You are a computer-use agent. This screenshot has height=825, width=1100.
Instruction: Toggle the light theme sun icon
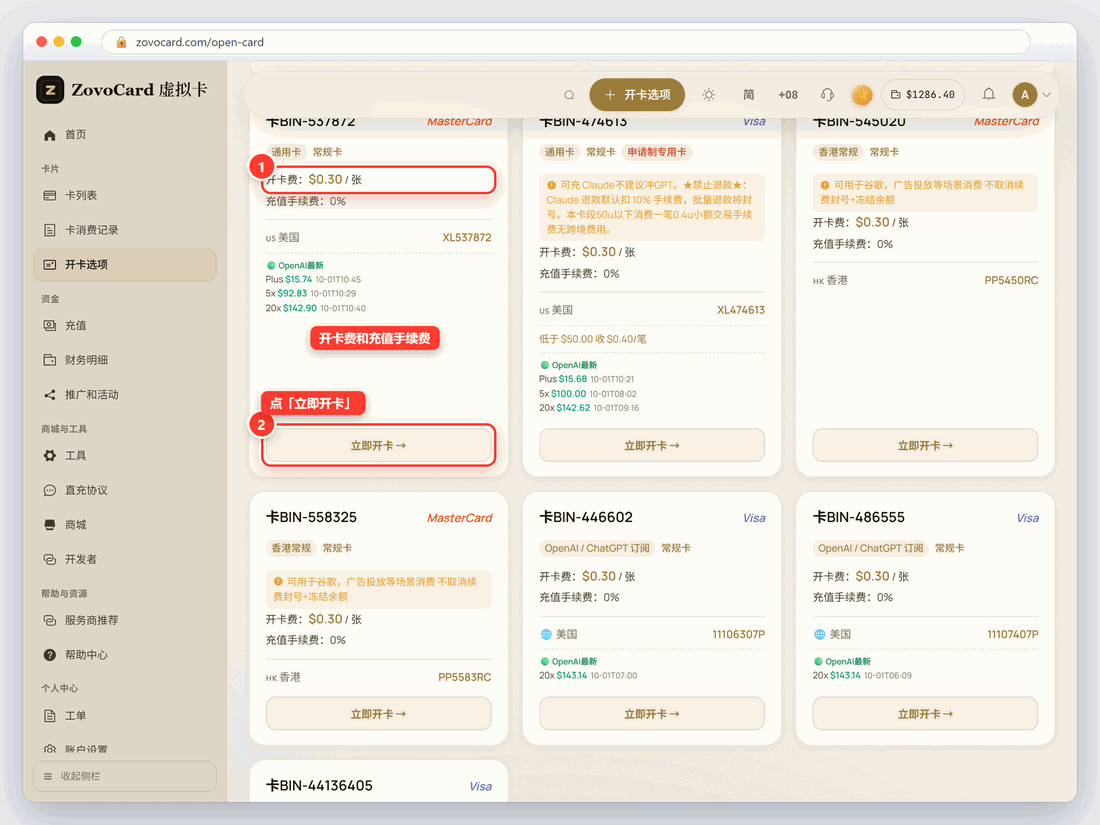tap(709, 95)
